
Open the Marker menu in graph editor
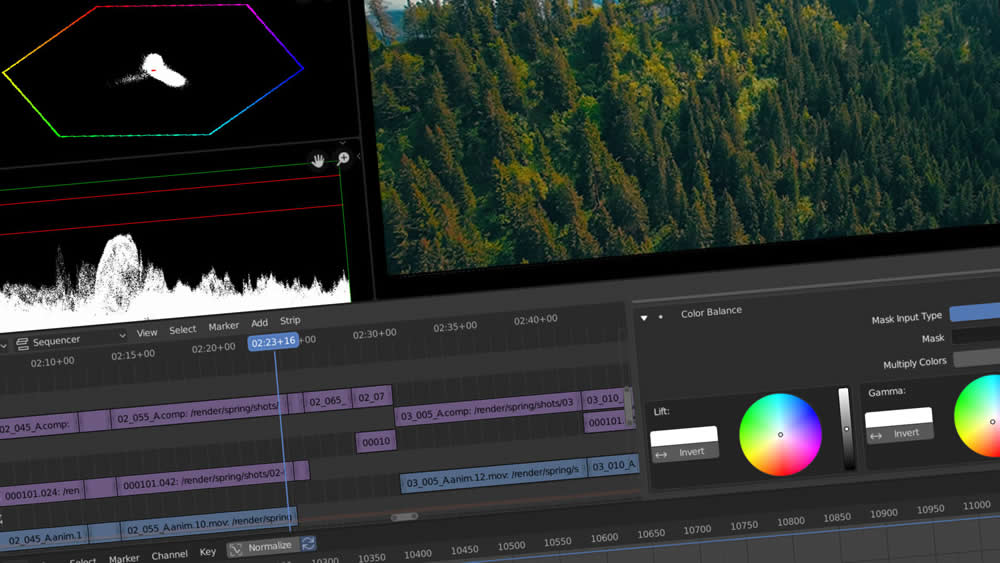(124, 559)
